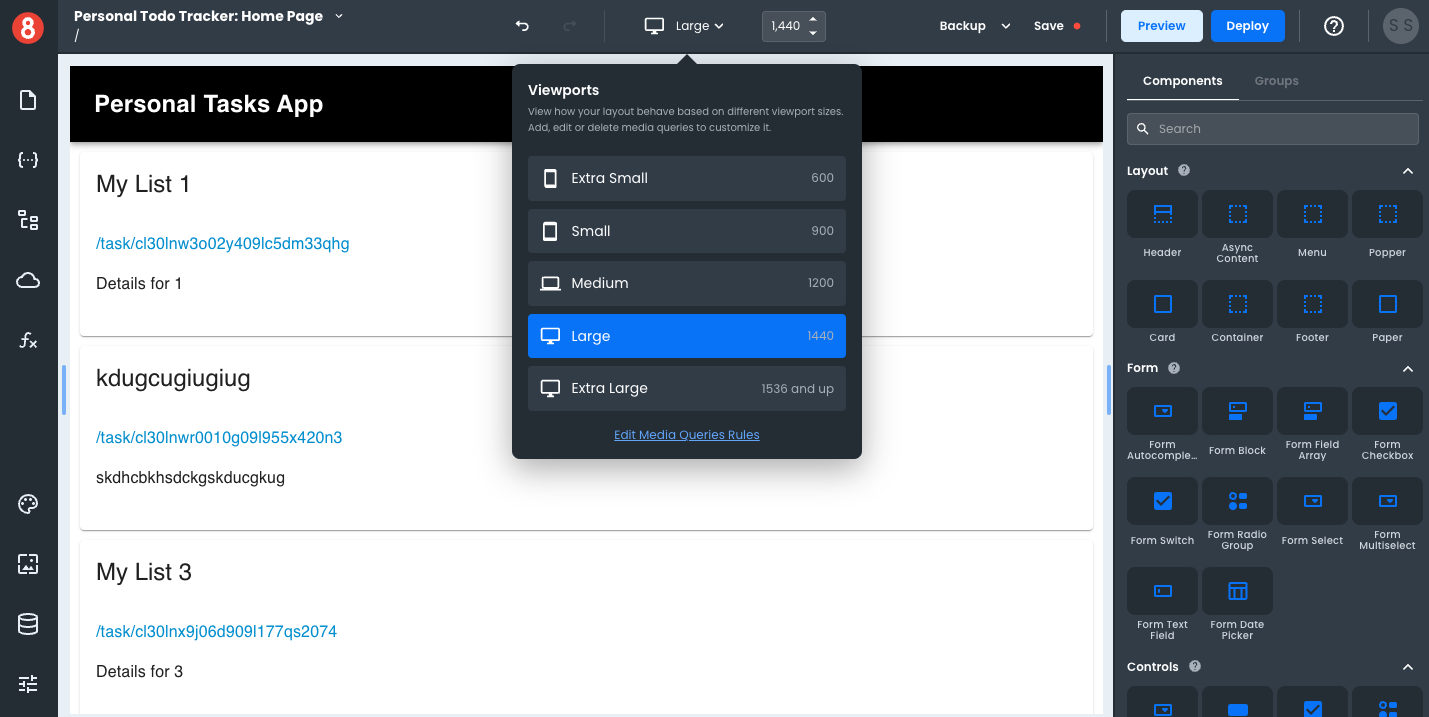The width and height of the screenshot is (1429, 717).
Task: Click the cloud icon in left sidebar
Action: tap(28, 281)
